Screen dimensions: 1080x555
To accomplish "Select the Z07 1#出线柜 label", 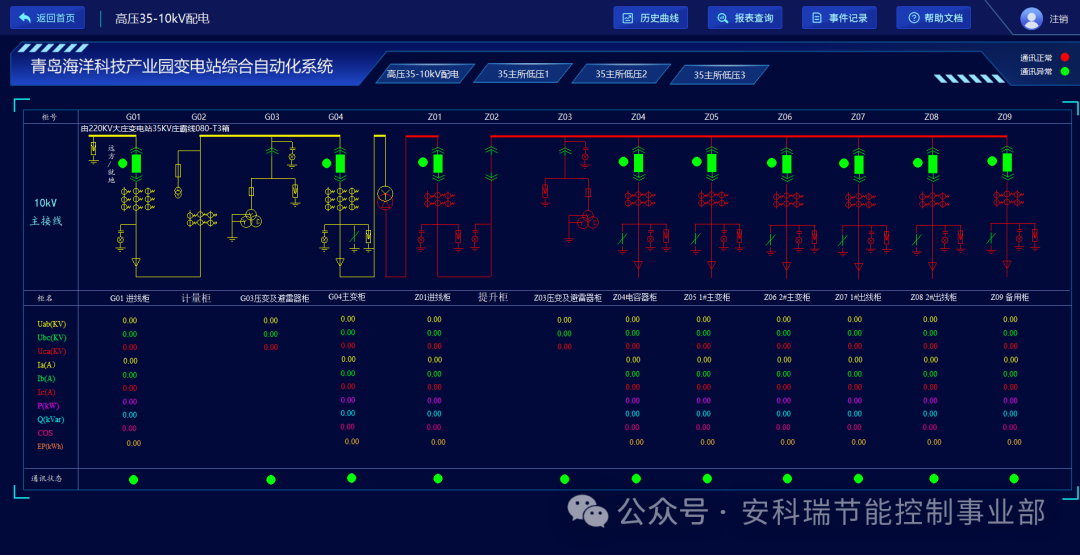I will coord(858,297).
